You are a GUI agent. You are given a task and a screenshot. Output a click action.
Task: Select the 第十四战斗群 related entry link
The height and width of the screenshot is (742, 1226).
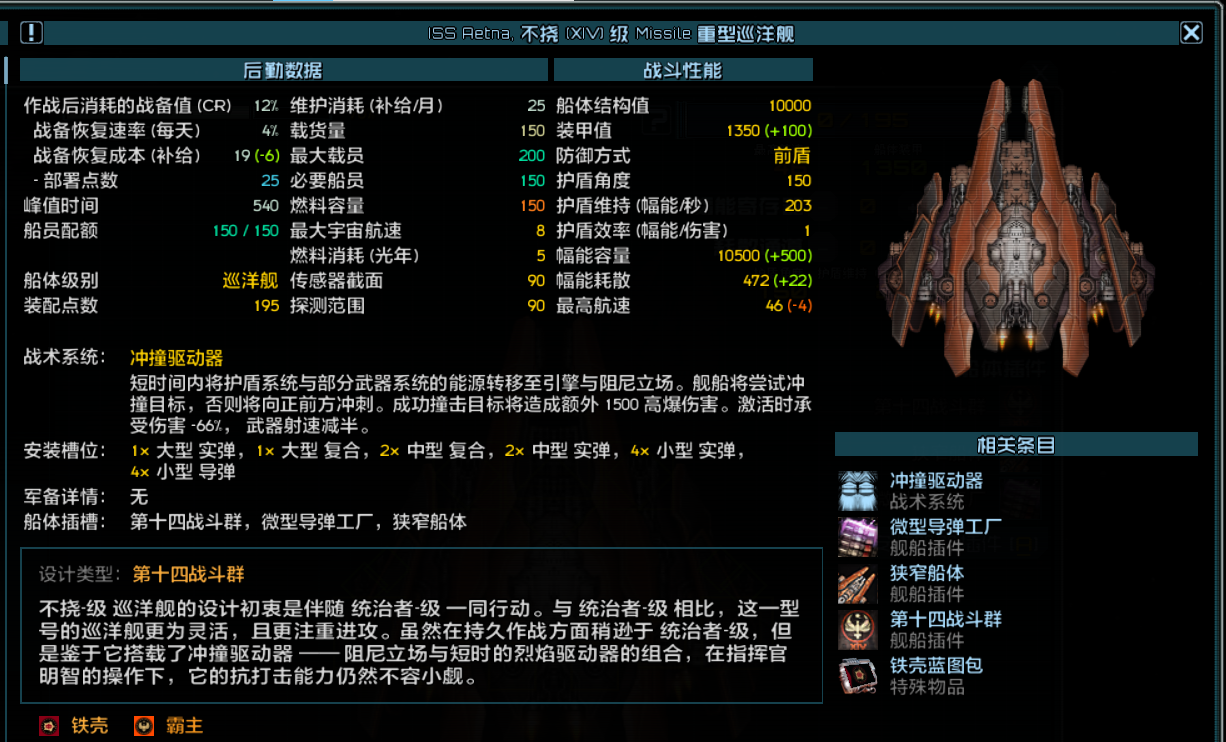click(x=945, y=619)
